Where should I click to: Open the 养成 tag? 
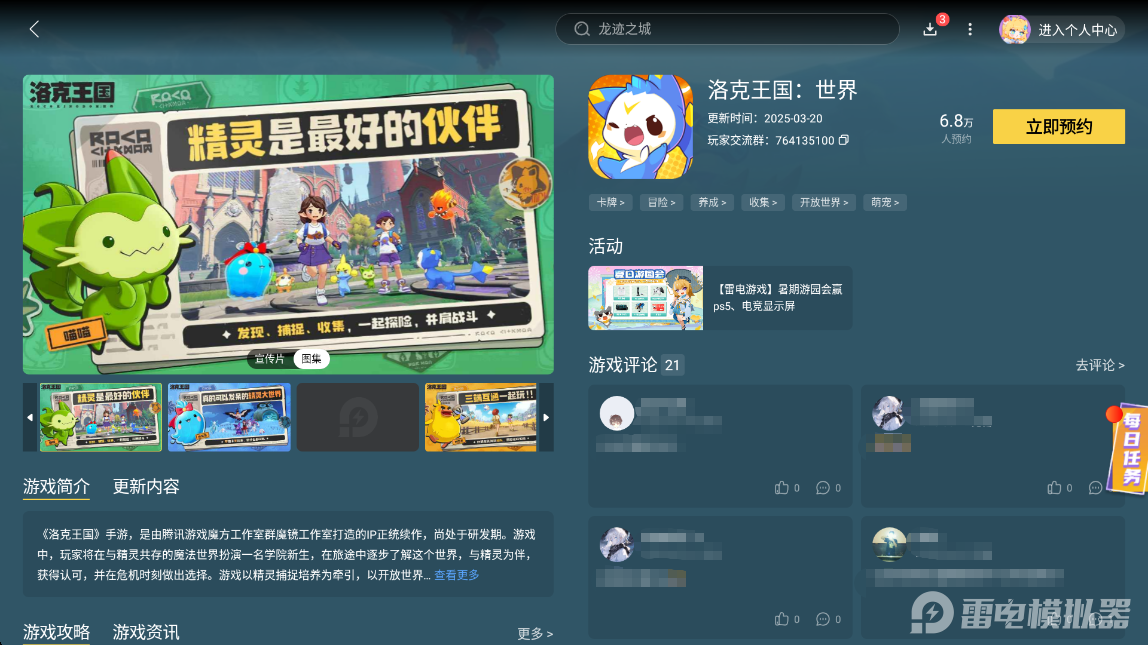point(712,203)
